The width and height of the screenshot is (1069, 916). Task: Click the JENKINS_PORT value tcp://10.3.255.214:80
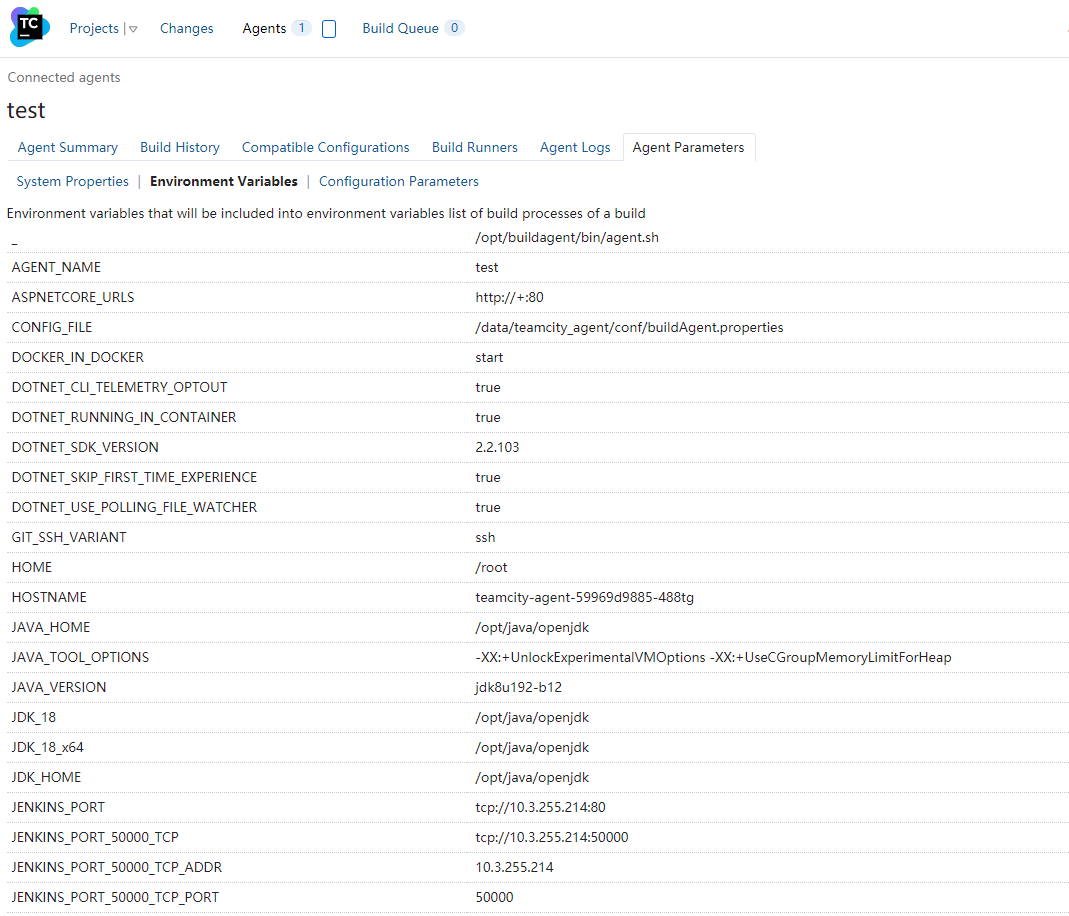pyautogui.click(x=540, y=807)
